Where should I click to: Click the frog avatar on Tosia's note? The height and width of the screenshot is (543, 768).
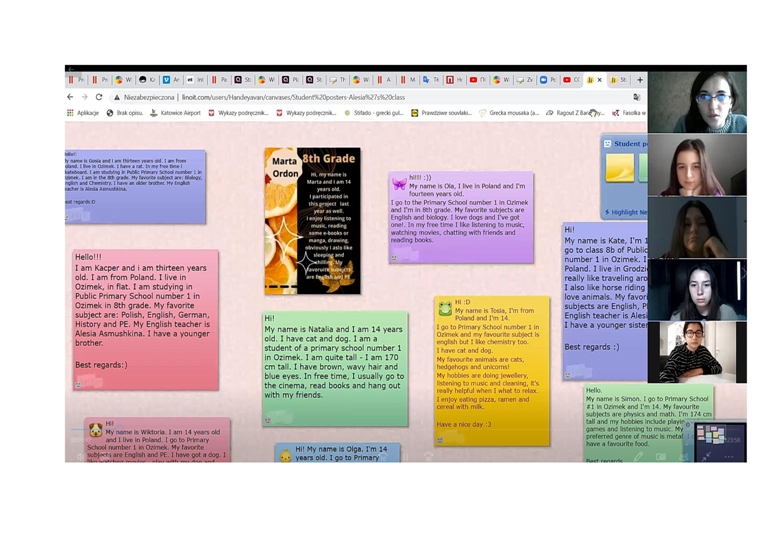coord(445,308)
